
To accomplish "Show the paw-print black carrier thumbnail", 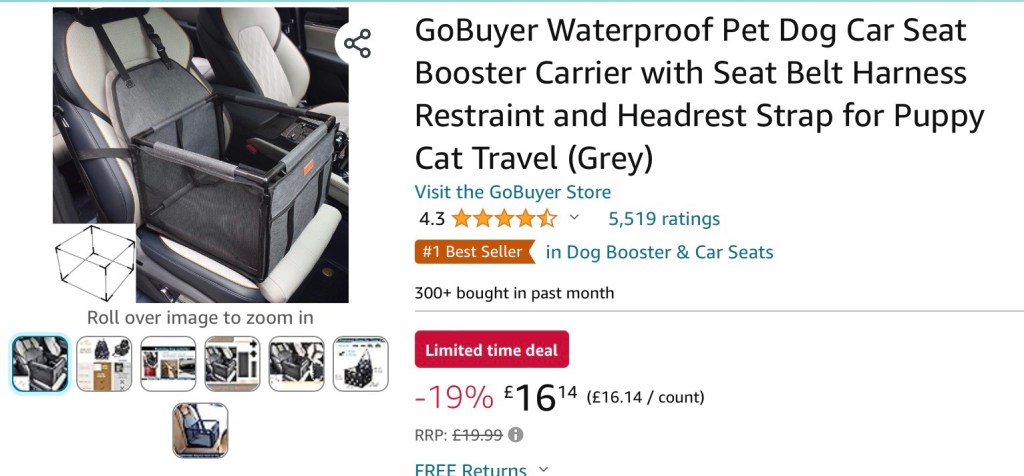I will point(360,363).
